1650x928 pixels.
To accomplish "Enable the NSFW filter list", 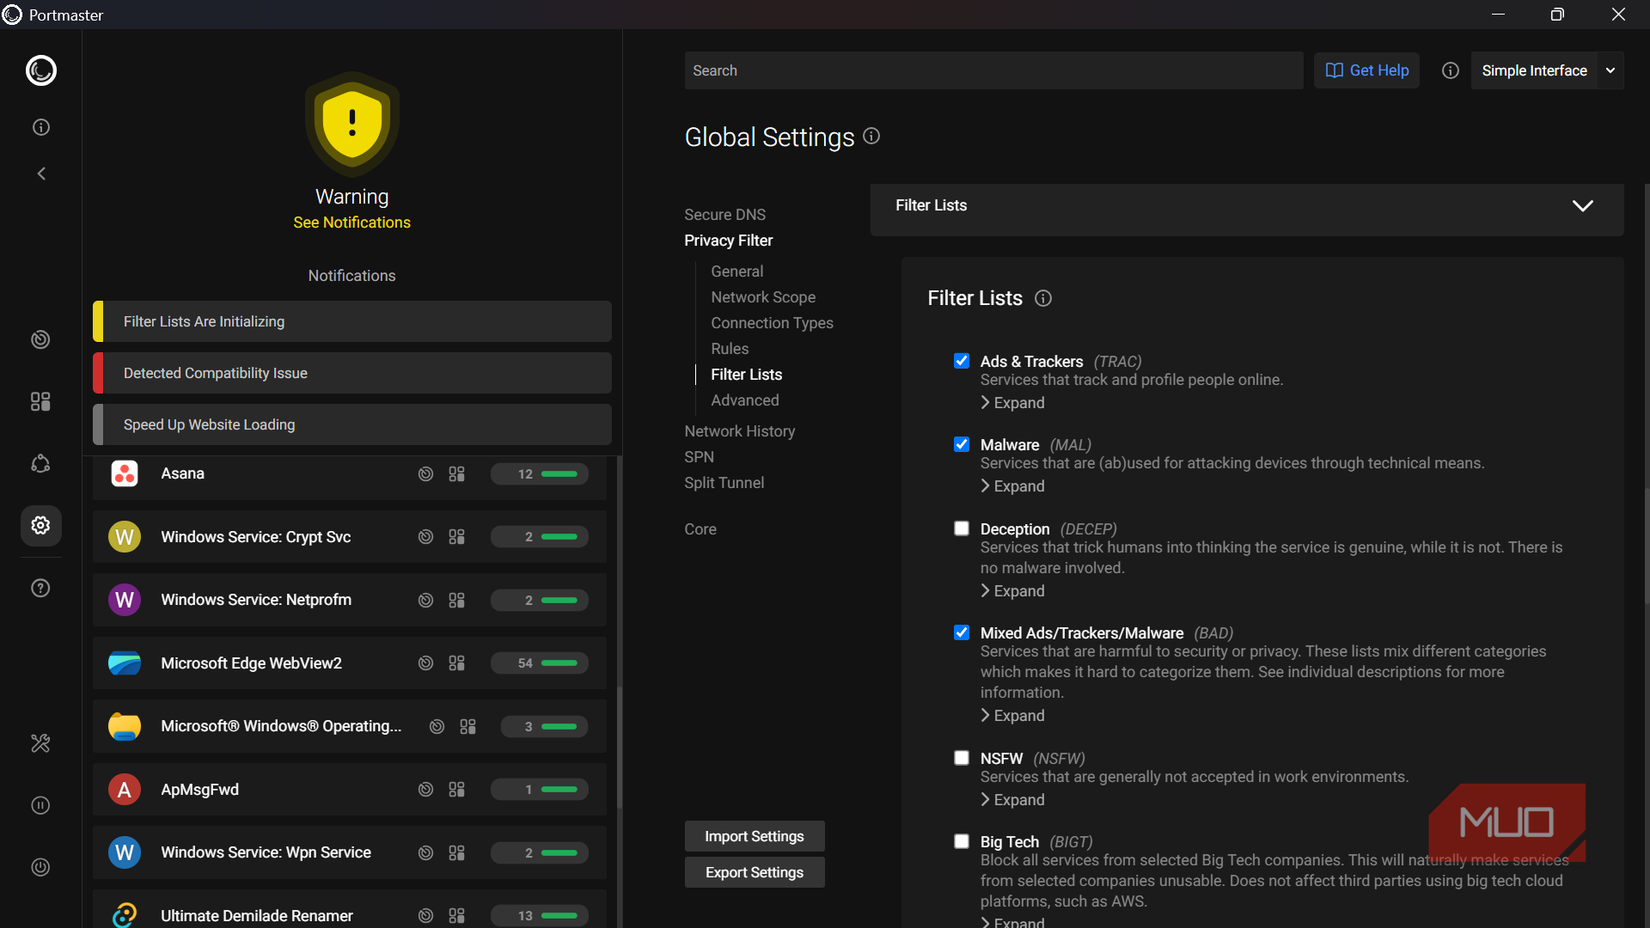I will point(962,758).
